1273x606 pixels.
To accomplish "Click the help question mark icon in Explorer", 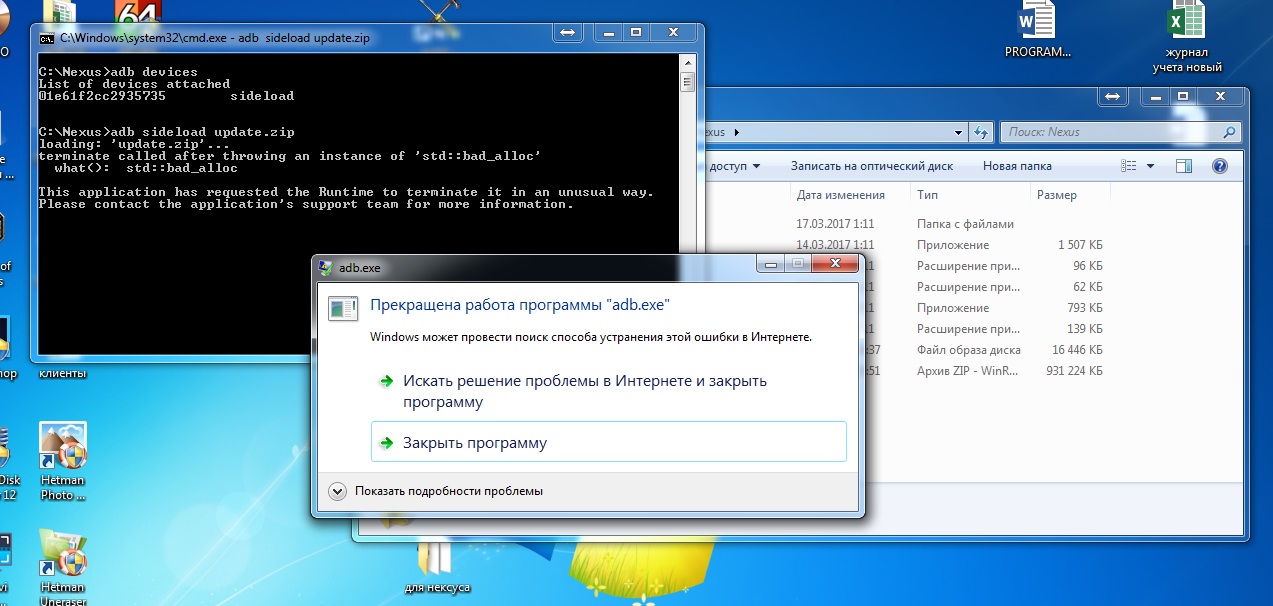I will 1219,166.
